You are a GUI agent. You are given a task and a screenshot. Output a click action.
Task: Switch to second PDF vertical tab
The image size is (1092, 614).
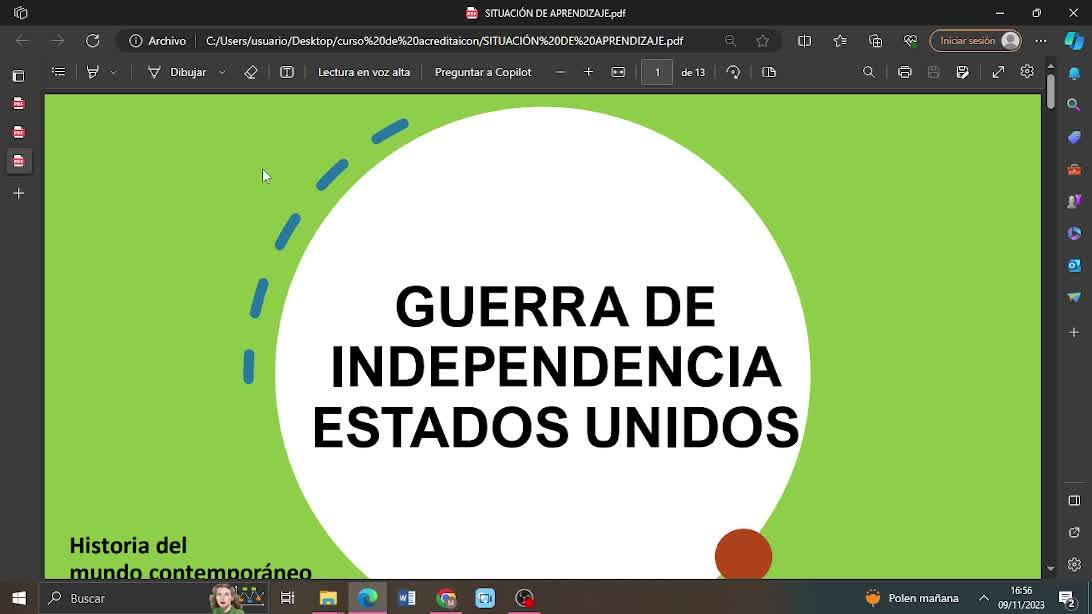(19, 132)
